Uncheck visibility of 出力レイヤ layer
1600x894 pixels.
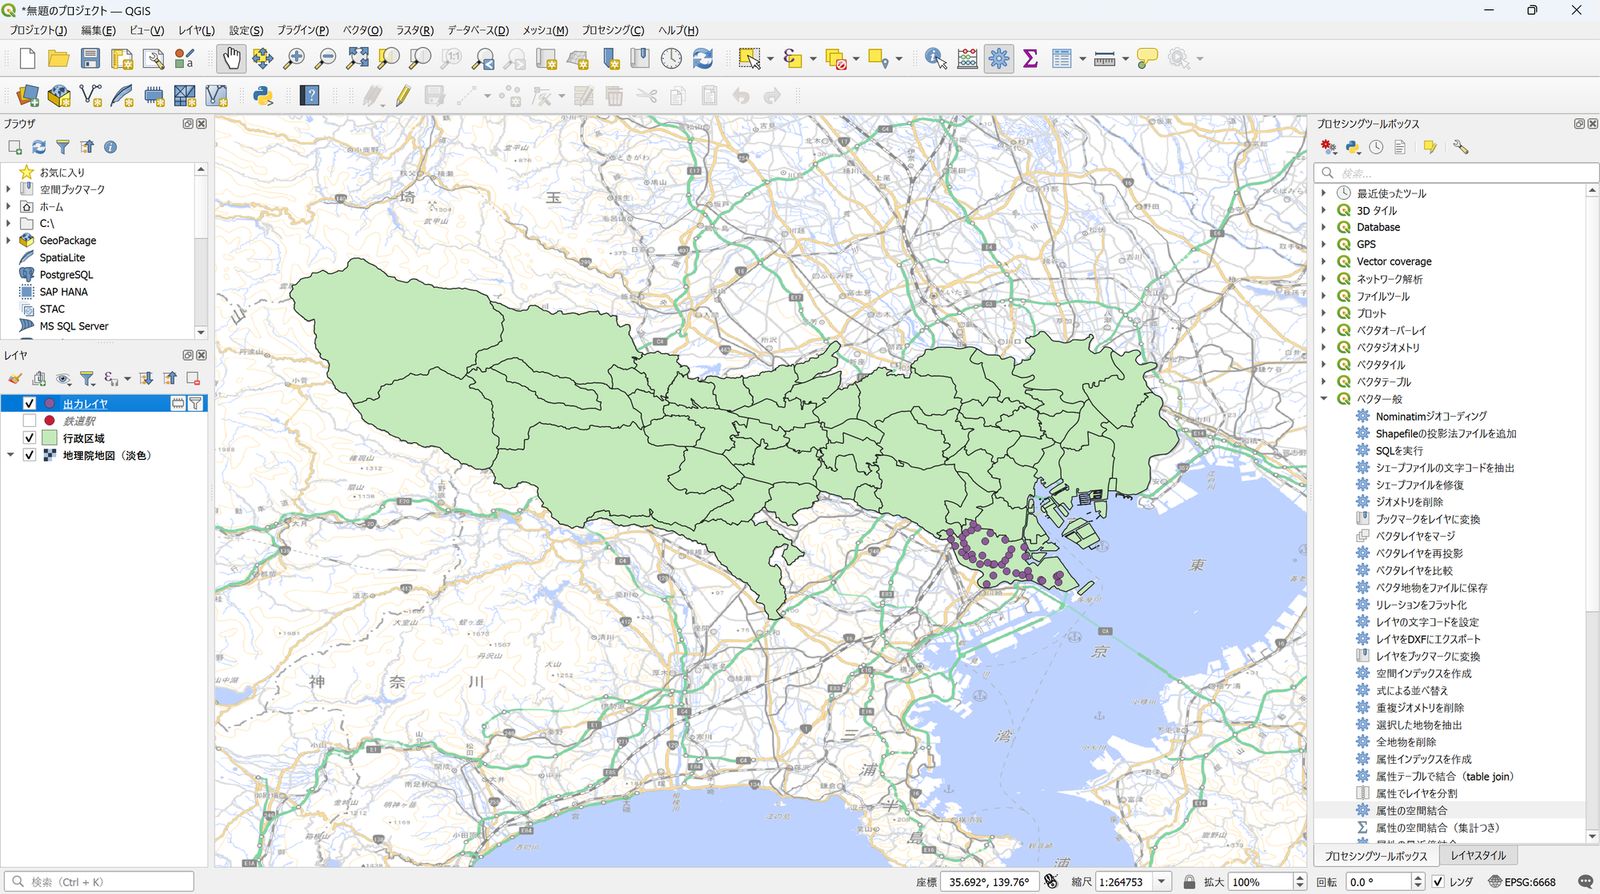(x=29, y=404)
